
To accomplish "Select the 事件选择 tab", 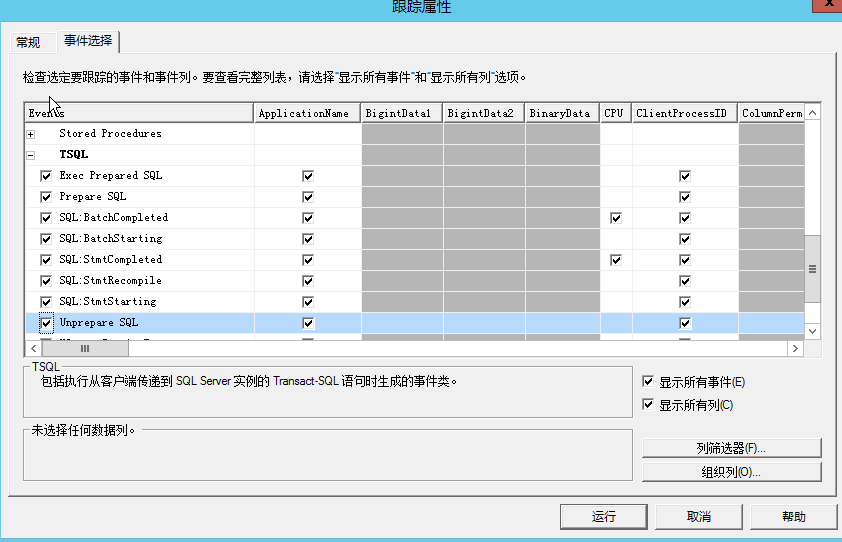I will [x=88, y=41].
